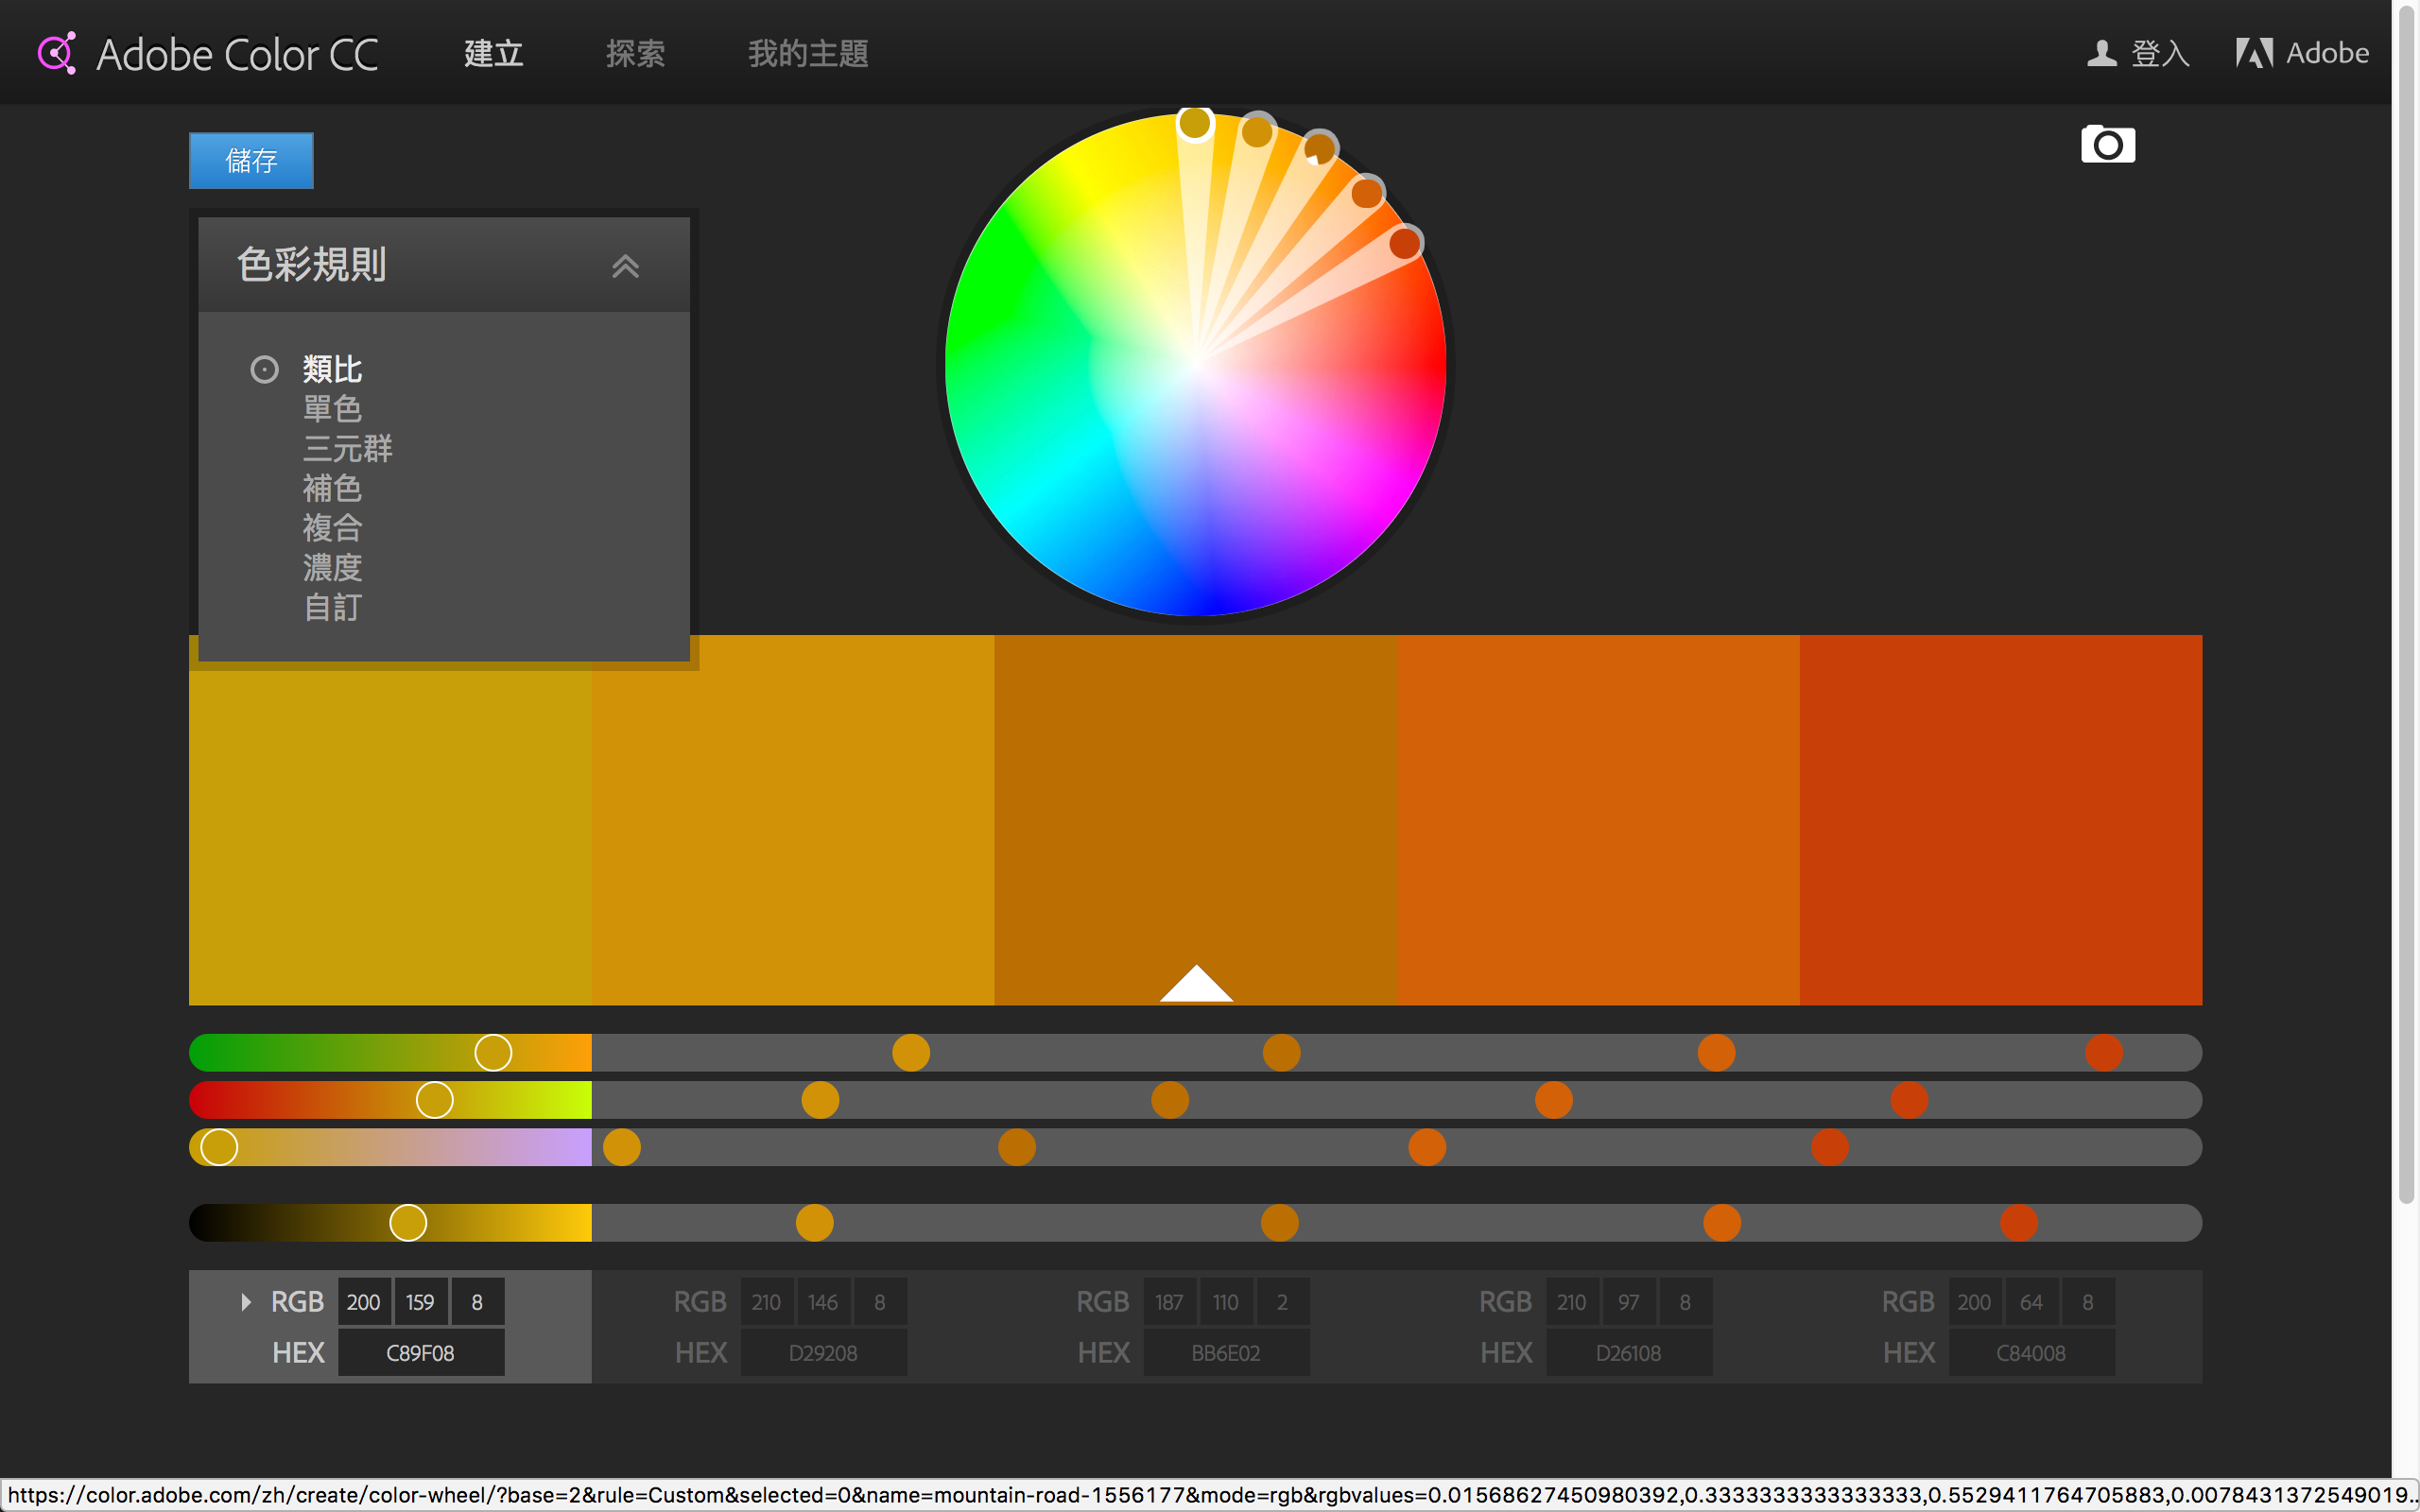Click the blue value 8 field for C89F08
The width and height of the screenshot is (2420, 1512).
478,1302
